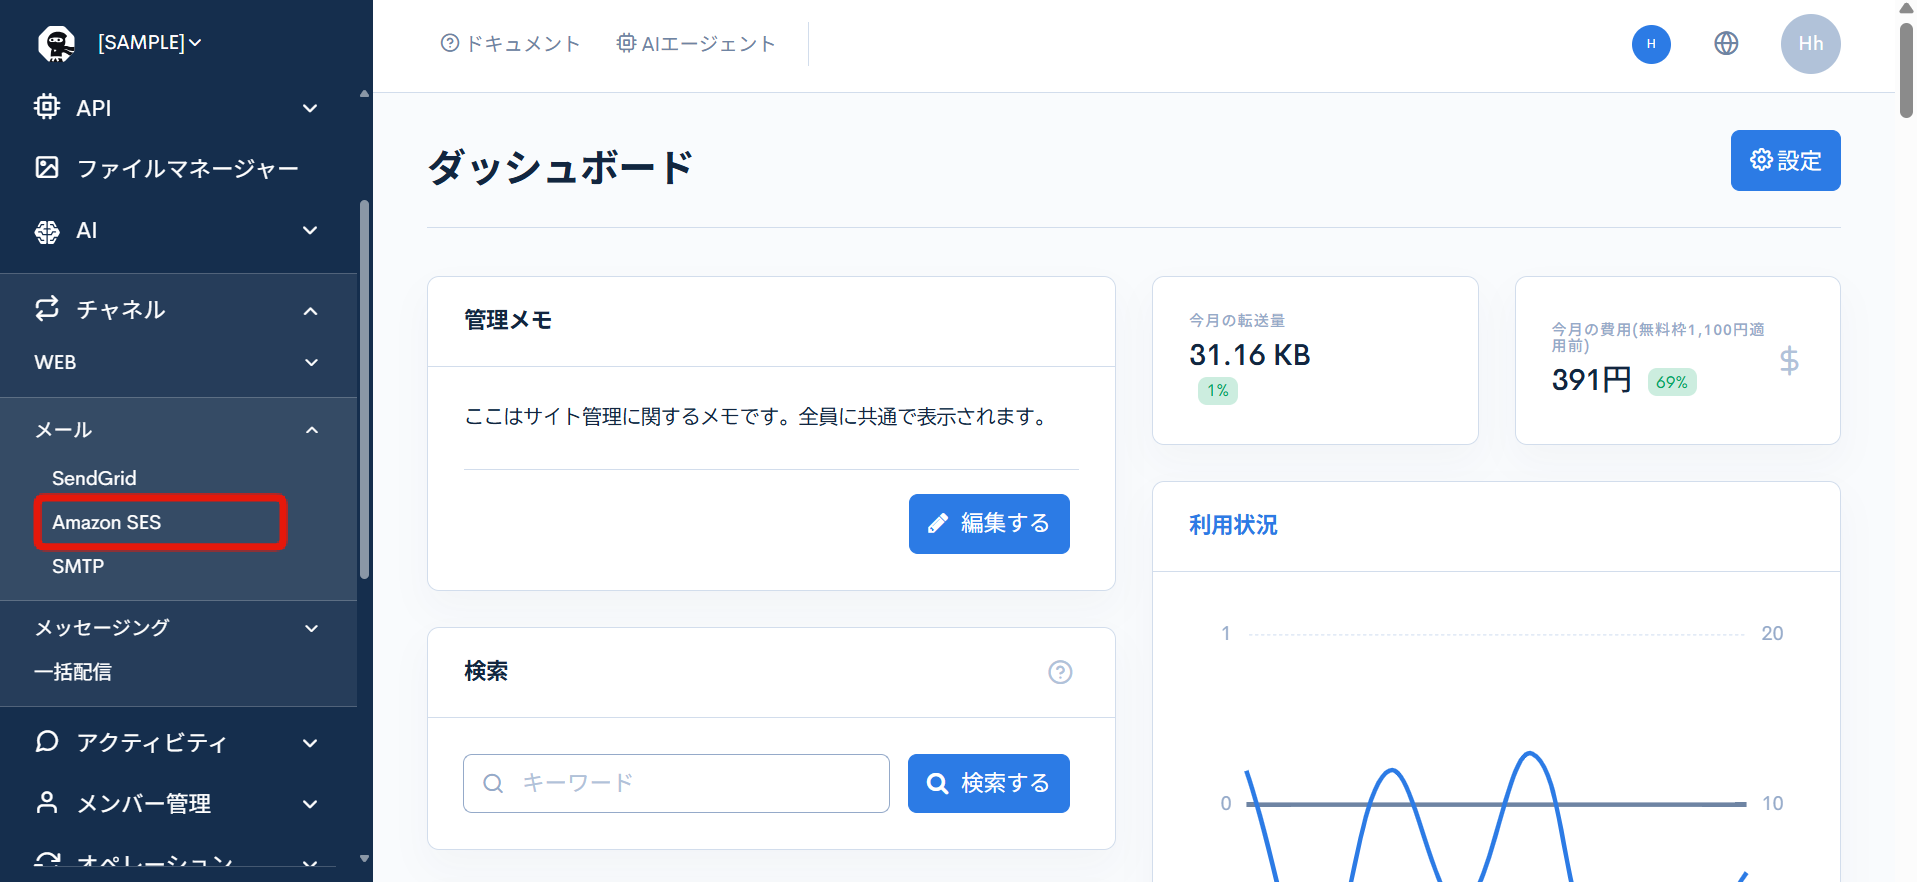Viewport: 1917px width, 882px height.
Task: Click the 利用状況 panel heading
Action: click(1233, 525)
